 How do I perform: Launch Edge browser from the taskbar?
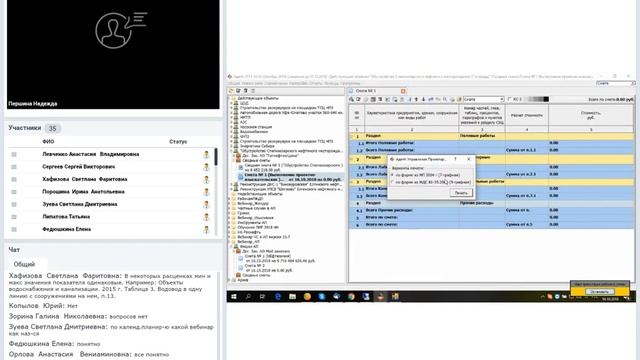[278, 297]
